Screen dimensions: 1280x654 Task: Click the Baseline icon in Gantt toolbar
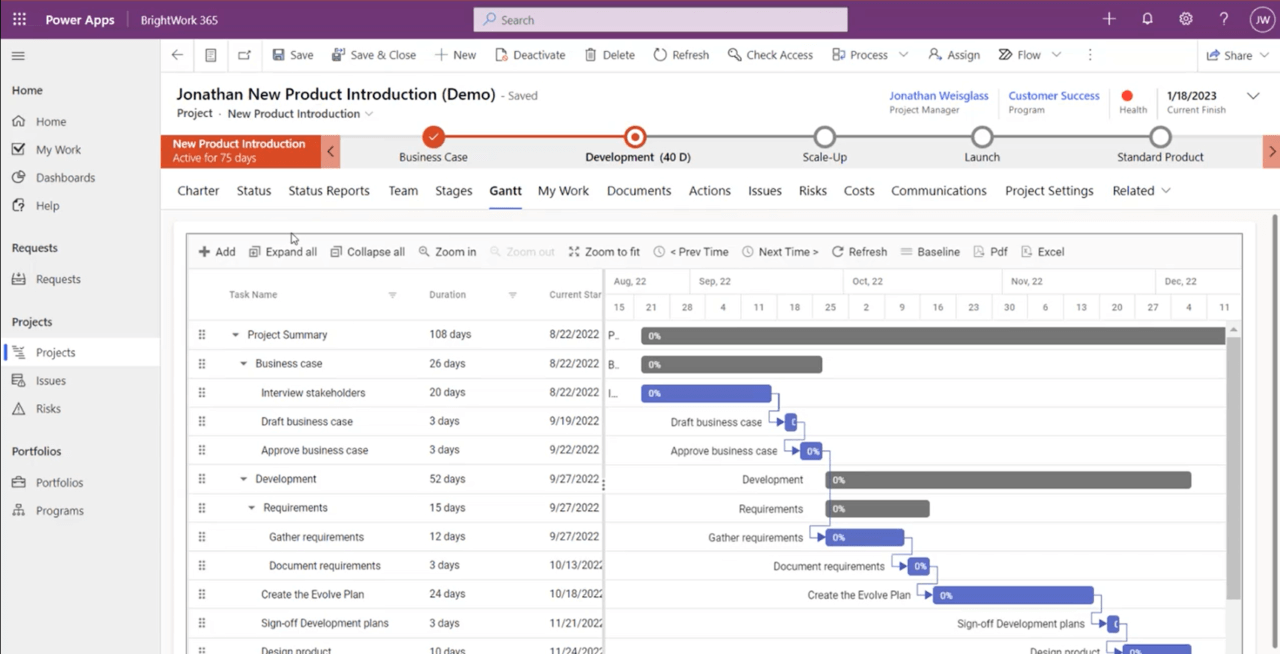click(x=907, y=252)
